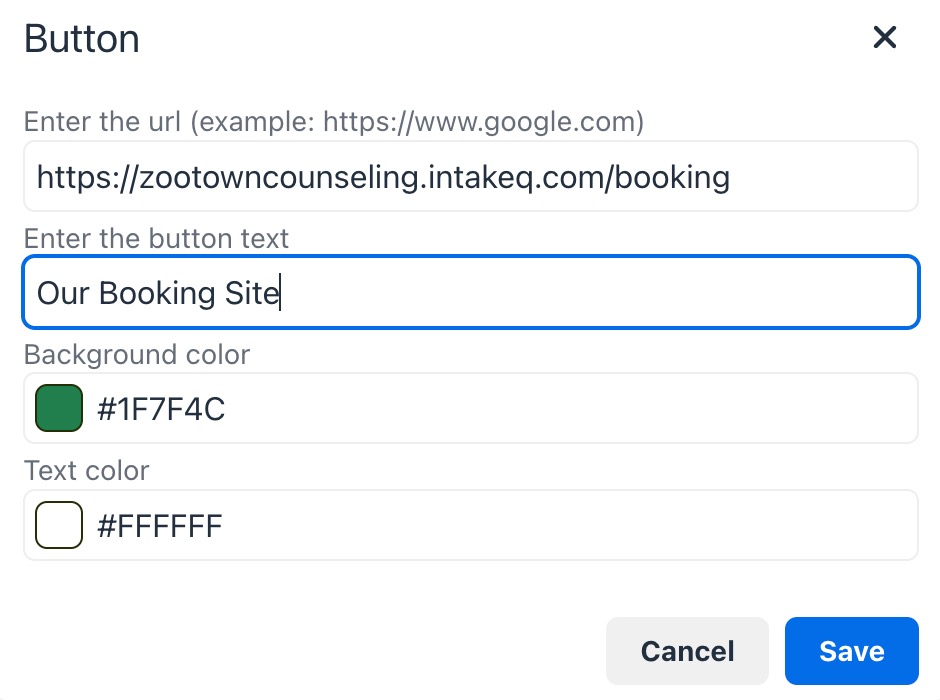Click into the button text field
This screenshot has height=700, width=940.
coord(600,293)
